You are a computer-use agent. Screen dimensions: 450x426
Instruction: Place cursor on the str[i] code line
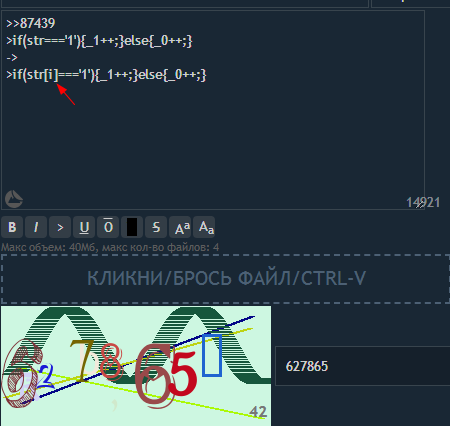(106, 75)
